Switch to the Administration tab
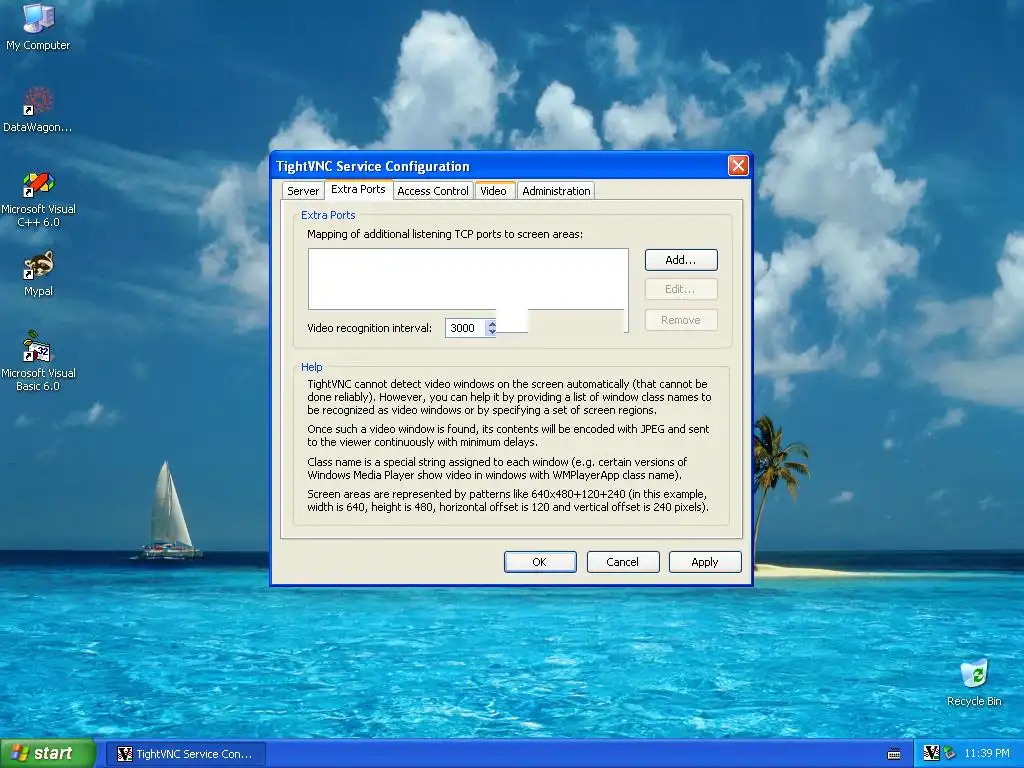Screen dimensions: 1024x768 556,191
